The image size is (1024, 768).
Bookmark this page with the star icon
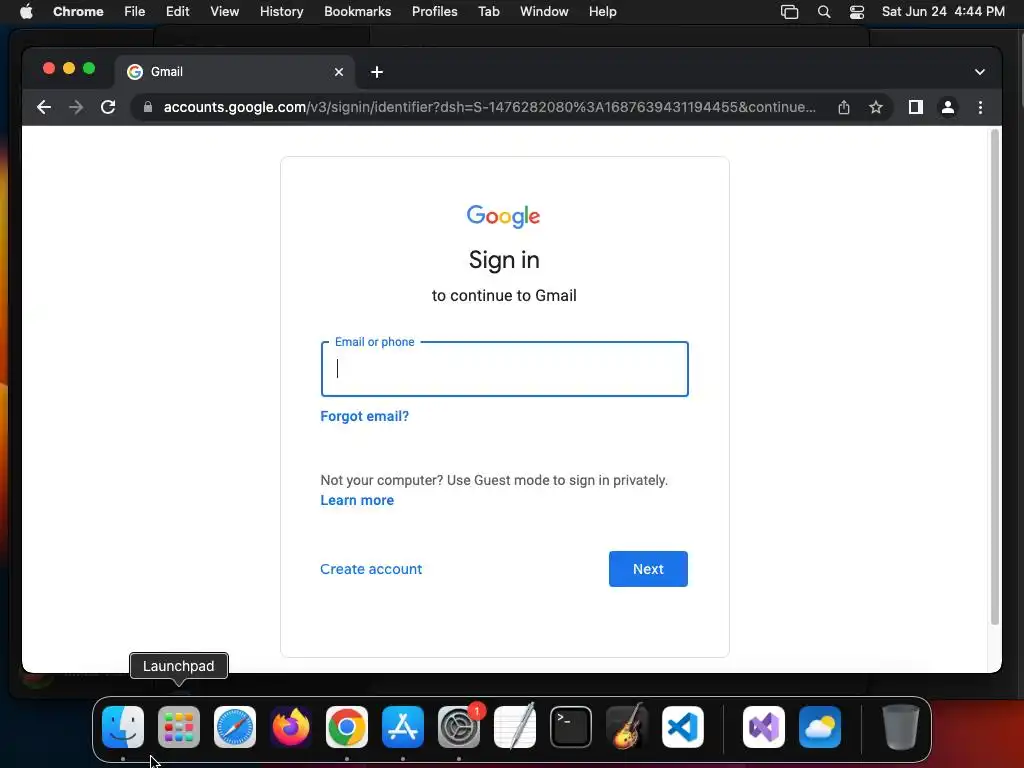pos(876,107)
